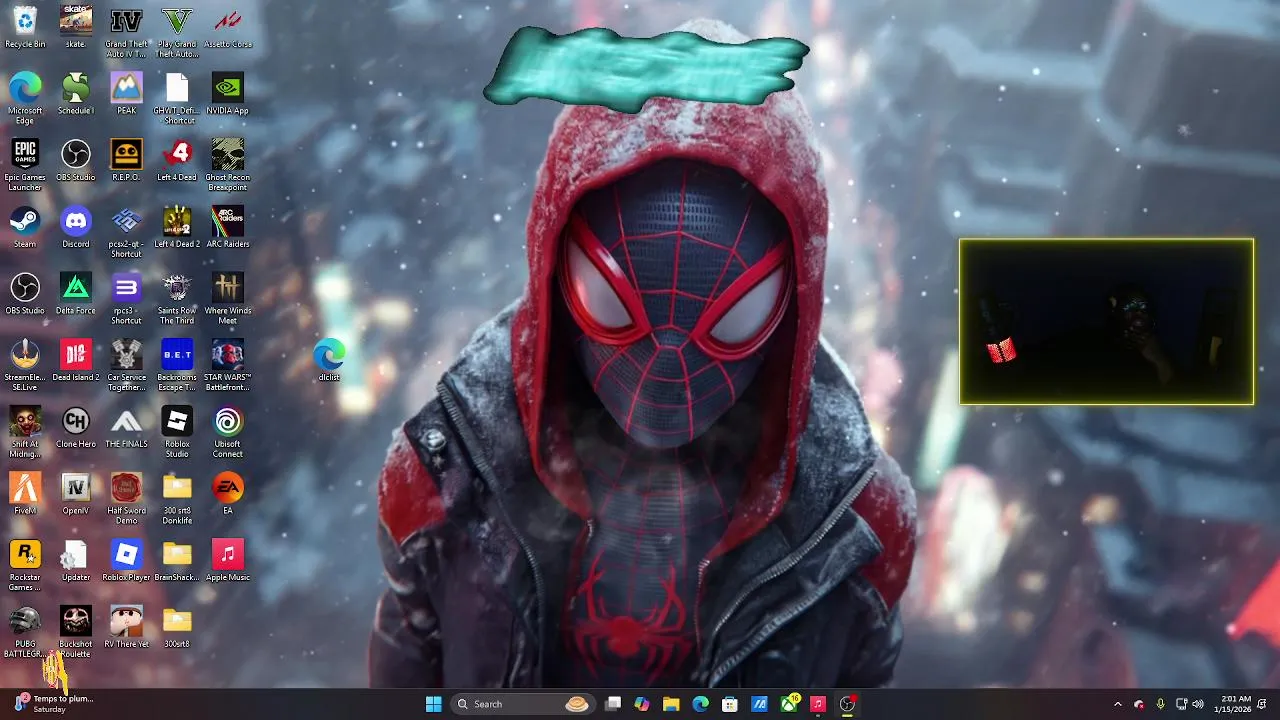Open Epic Games Launcher icon

point(25,165)
